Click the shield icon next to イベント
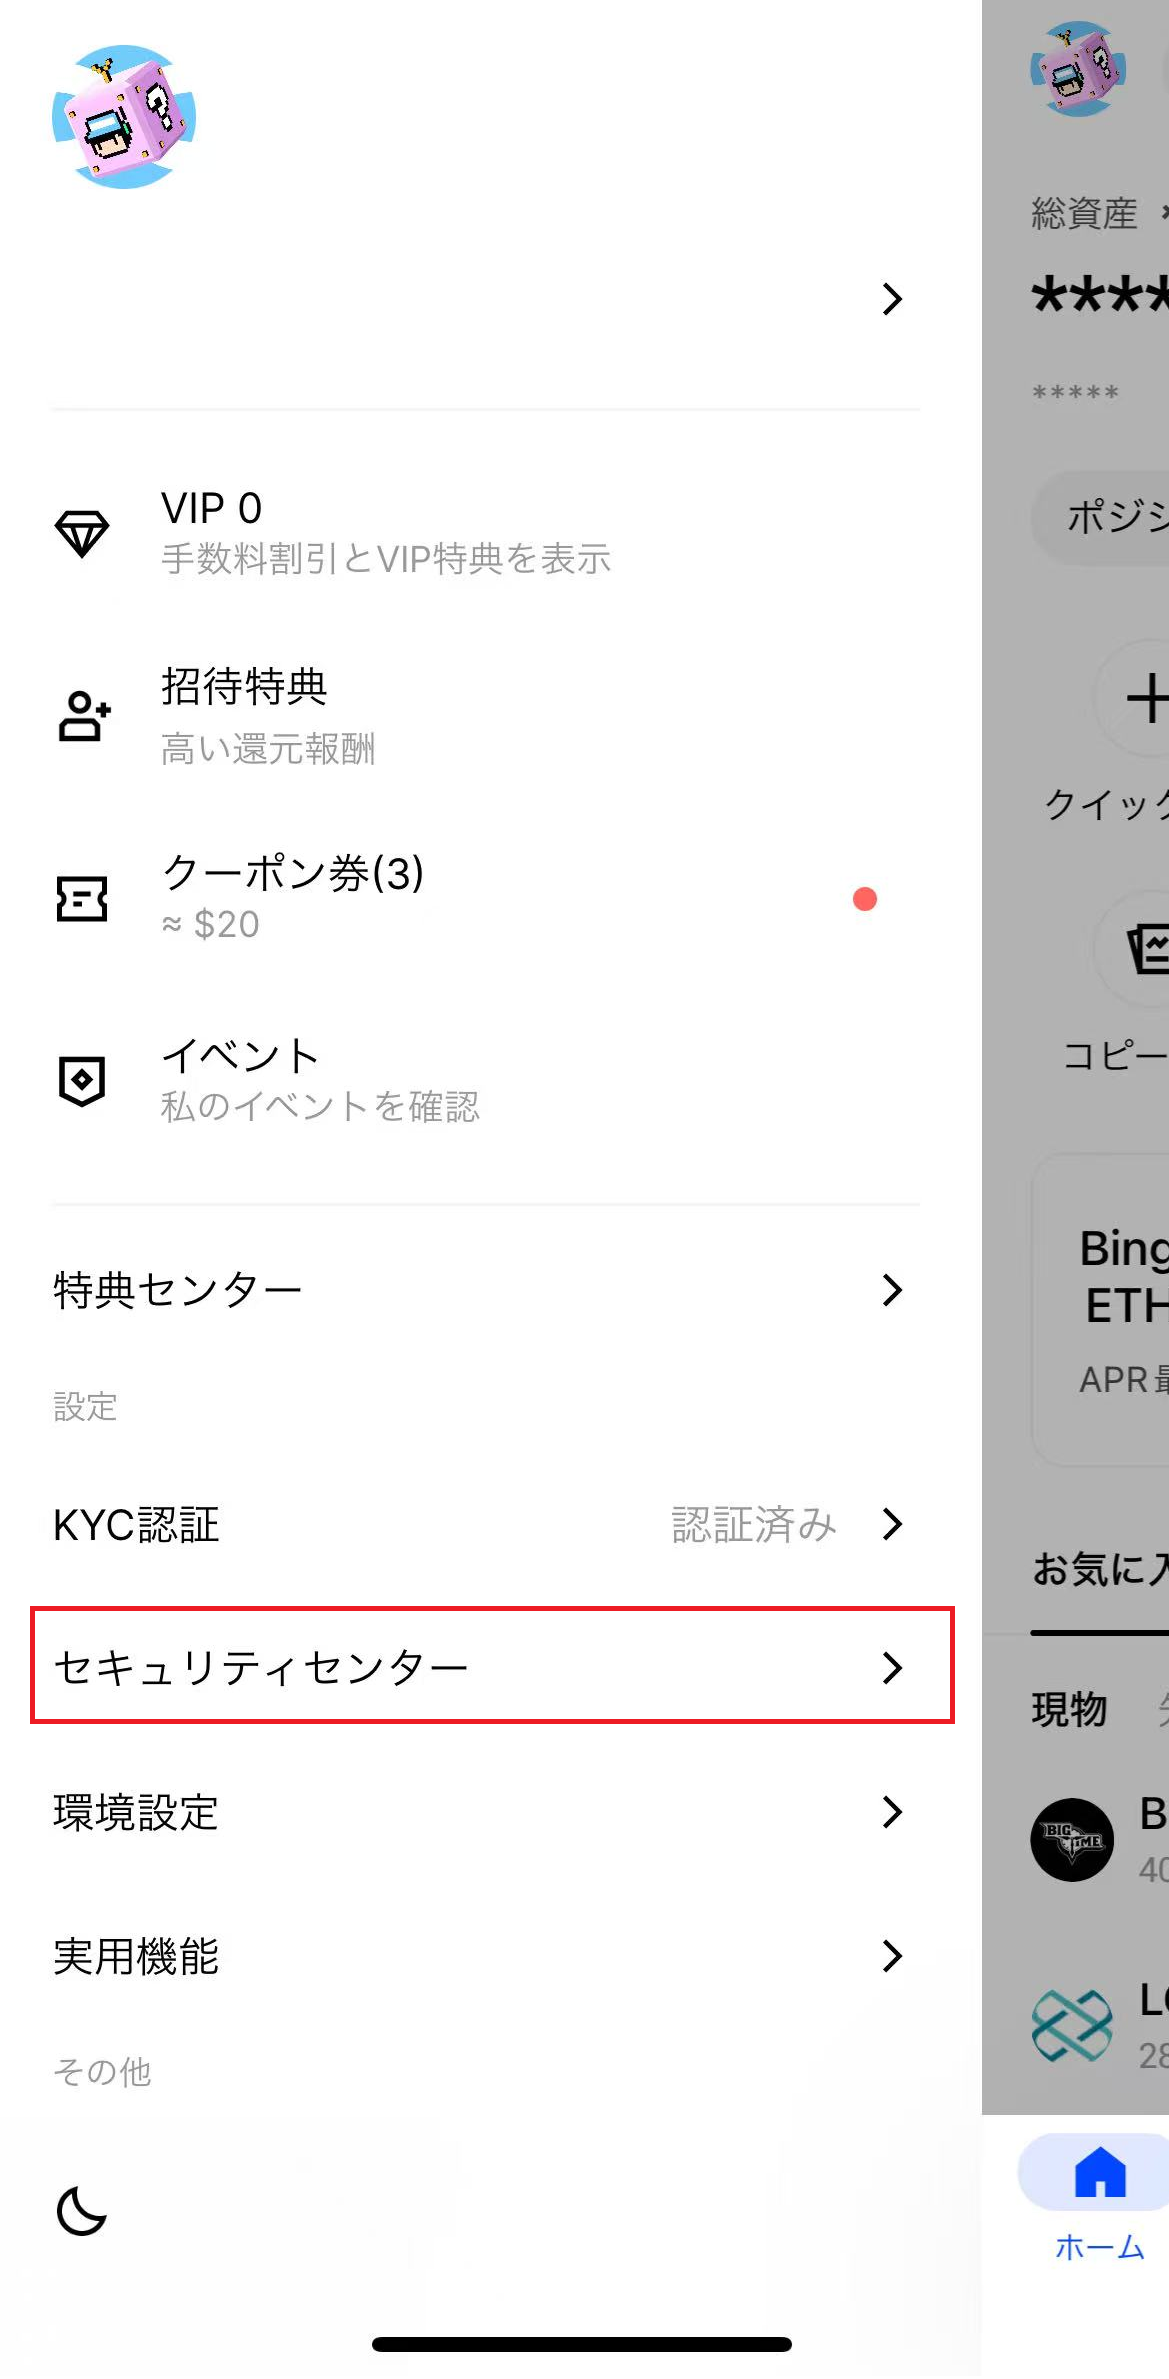Image resolution: width=1169 pixels, height=2379 pixels. 82,1080
